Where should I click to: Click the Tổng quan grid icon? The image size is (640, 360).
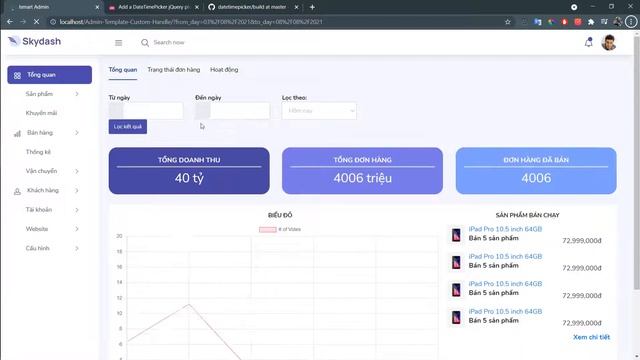(x=17, y=76)
